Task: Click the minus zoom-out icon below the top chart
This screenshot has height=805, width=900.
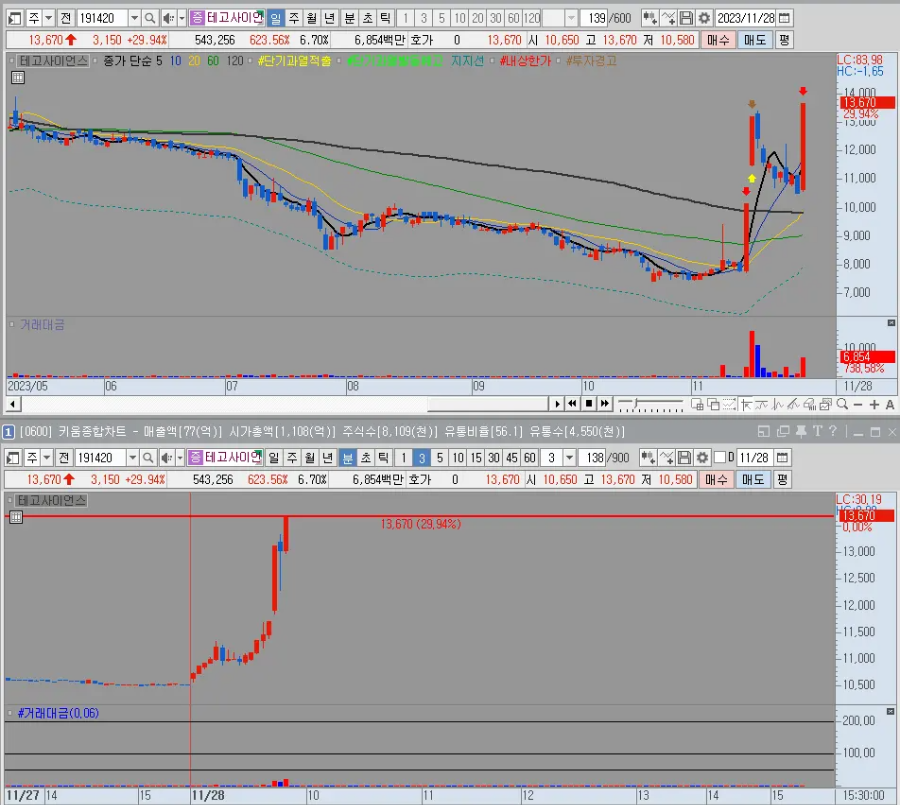Action: pos(858,404)
